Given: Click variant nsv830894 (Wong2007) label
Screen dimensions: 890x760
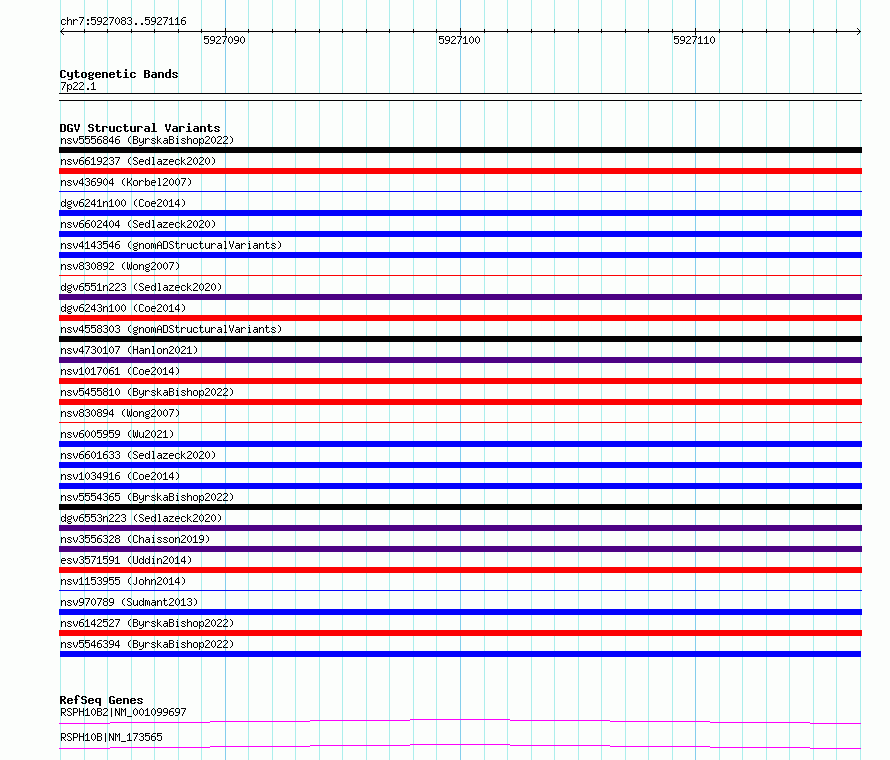Looking at the screenshot, I should [x=120, y=413].
